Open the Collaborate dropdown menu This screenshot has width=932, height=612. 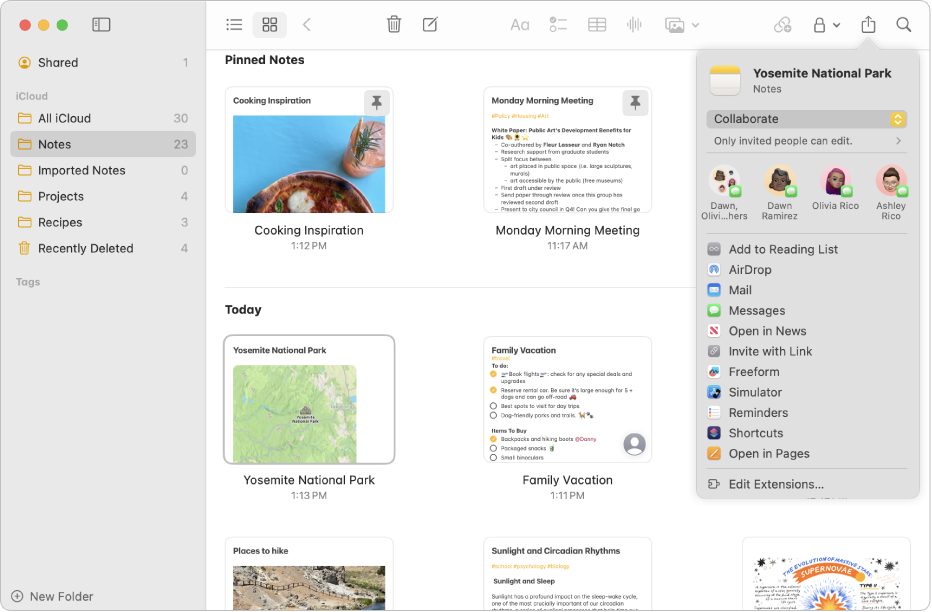coord(806,119)
